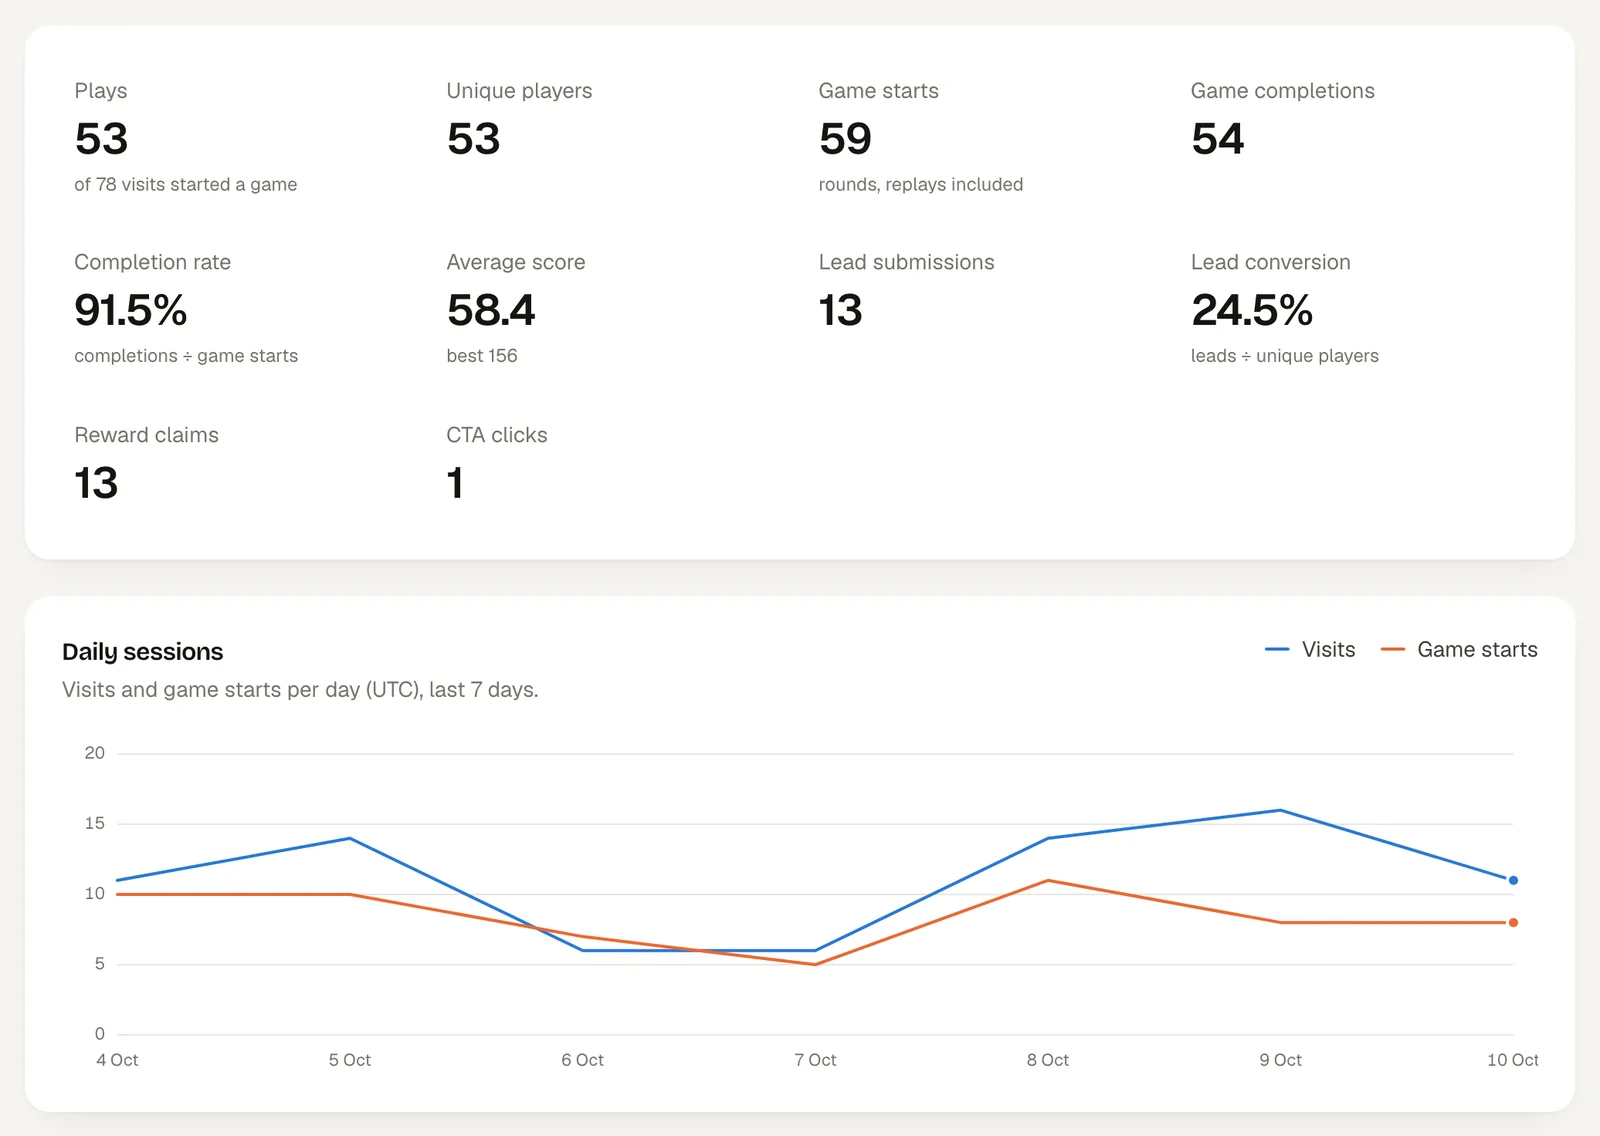Image resolution: width=1600 pixels, height=1136 pixels.
Task: Click the blue Visits endpoint dot
Action: point(1513,880)
